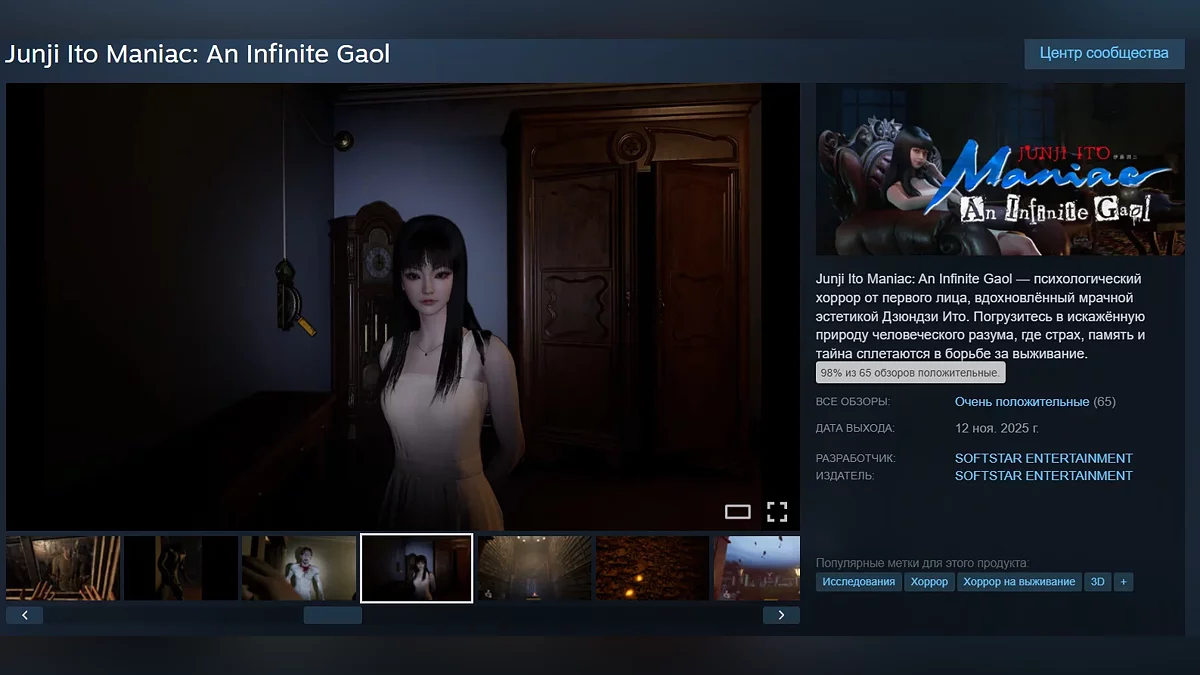
Task: Select the library corridor thumbnail
Action: [x=535, y=568]
